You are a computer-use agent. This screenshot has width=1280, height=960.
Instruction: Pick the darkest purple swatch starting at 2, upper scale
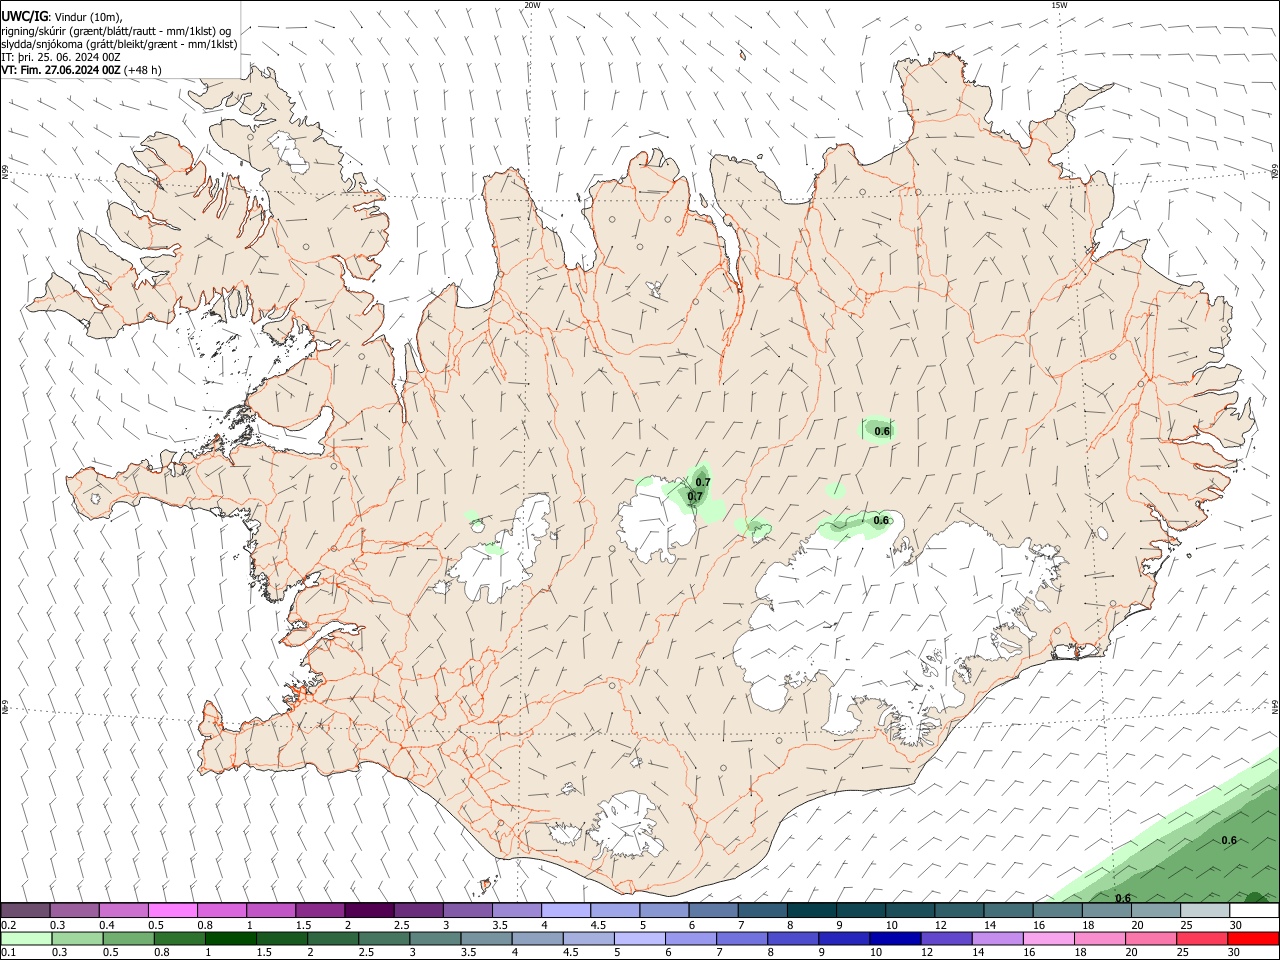[x=368, y=911]
